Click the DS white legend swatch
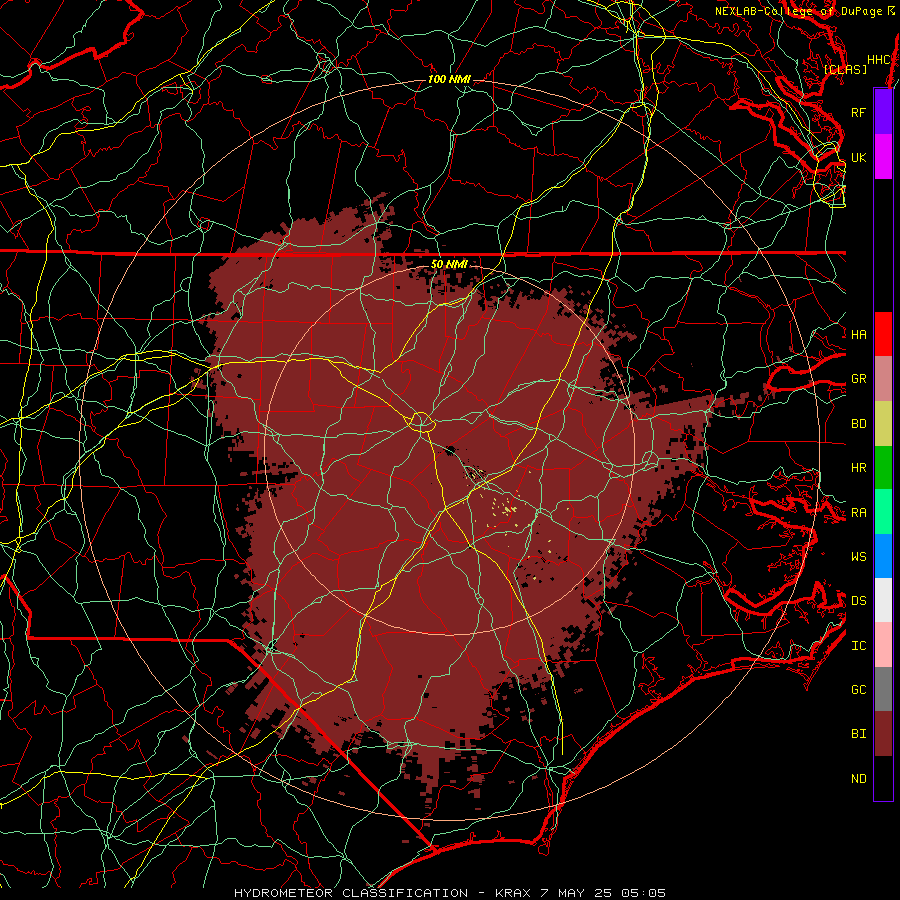Screen dimensions: 900x900 (x=883, y=600)
